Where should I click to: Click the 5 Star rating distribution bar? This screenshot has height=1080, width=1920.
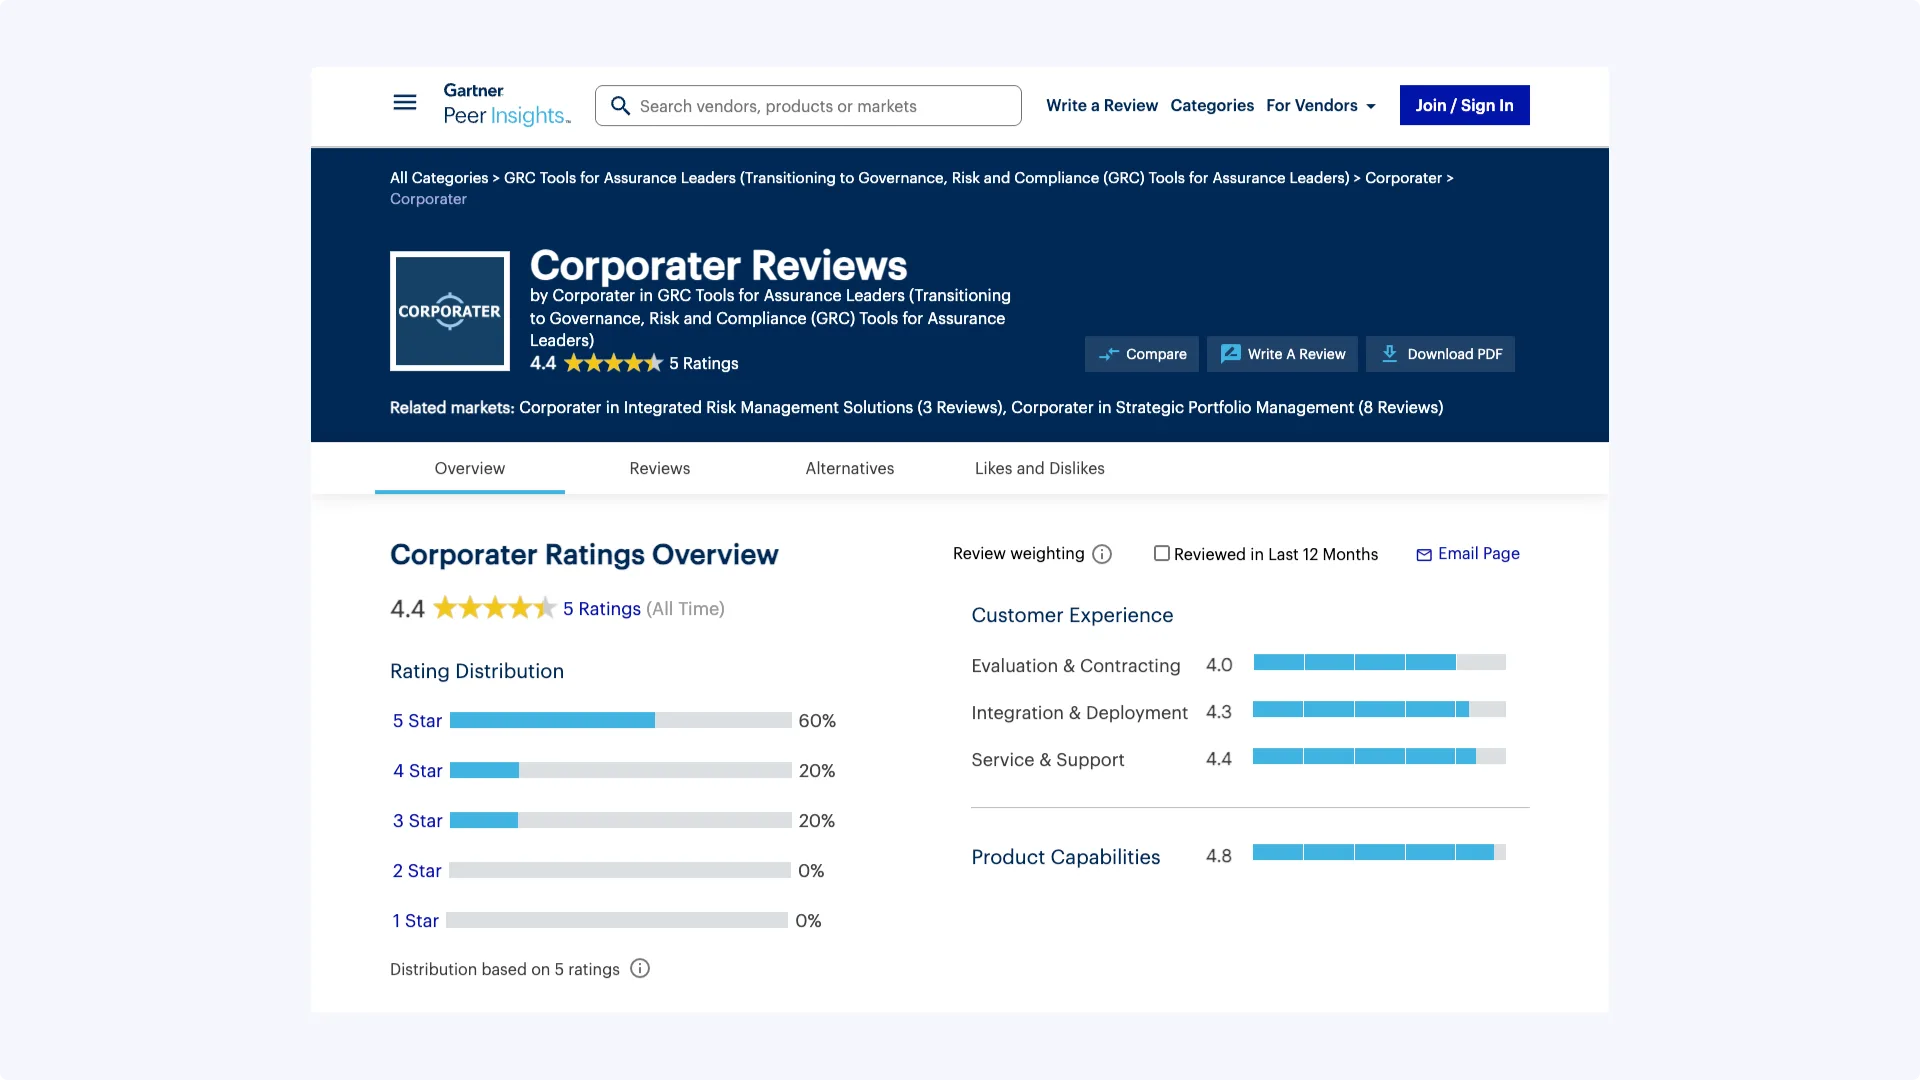point(620,720)
